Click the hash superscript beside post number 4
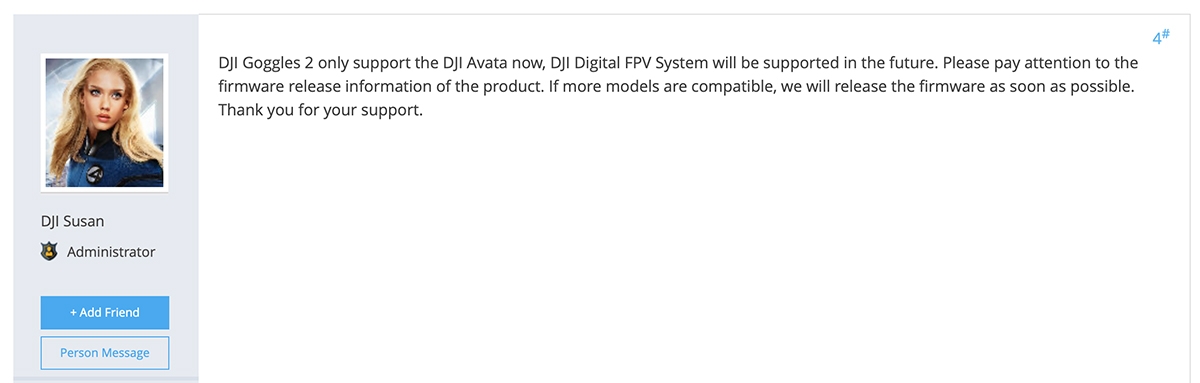 (1166, 34)
